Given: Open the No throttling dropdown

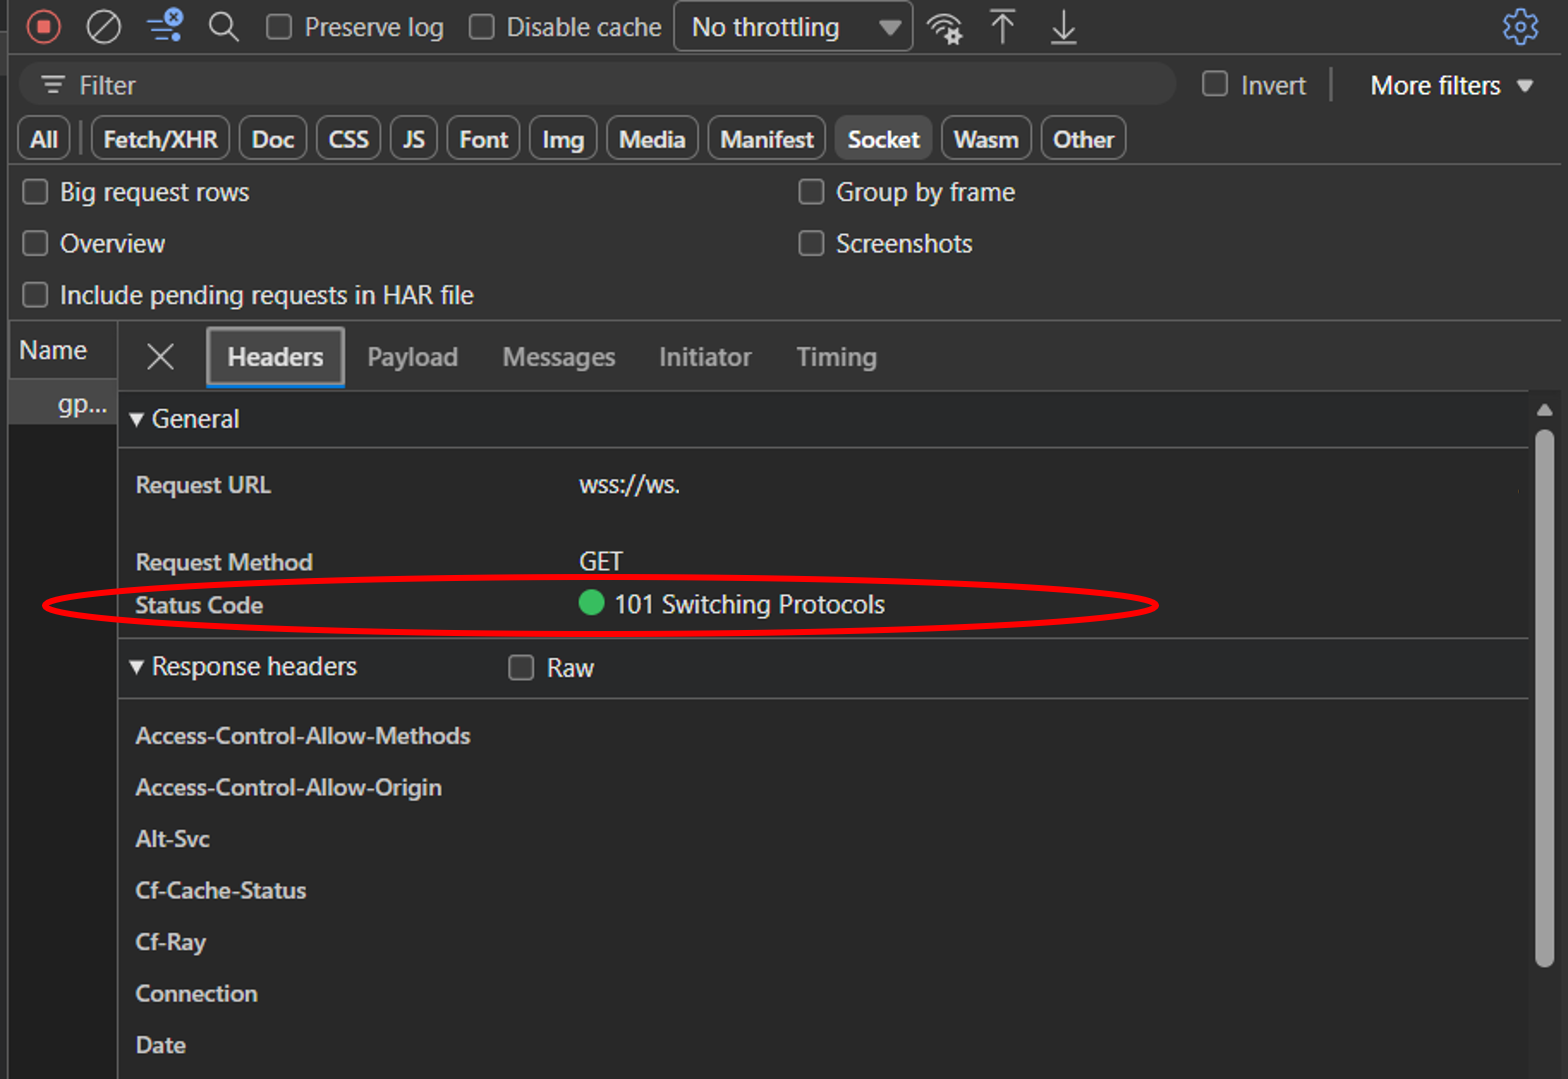Looking at the screenshot, I should tap(793, 27).
